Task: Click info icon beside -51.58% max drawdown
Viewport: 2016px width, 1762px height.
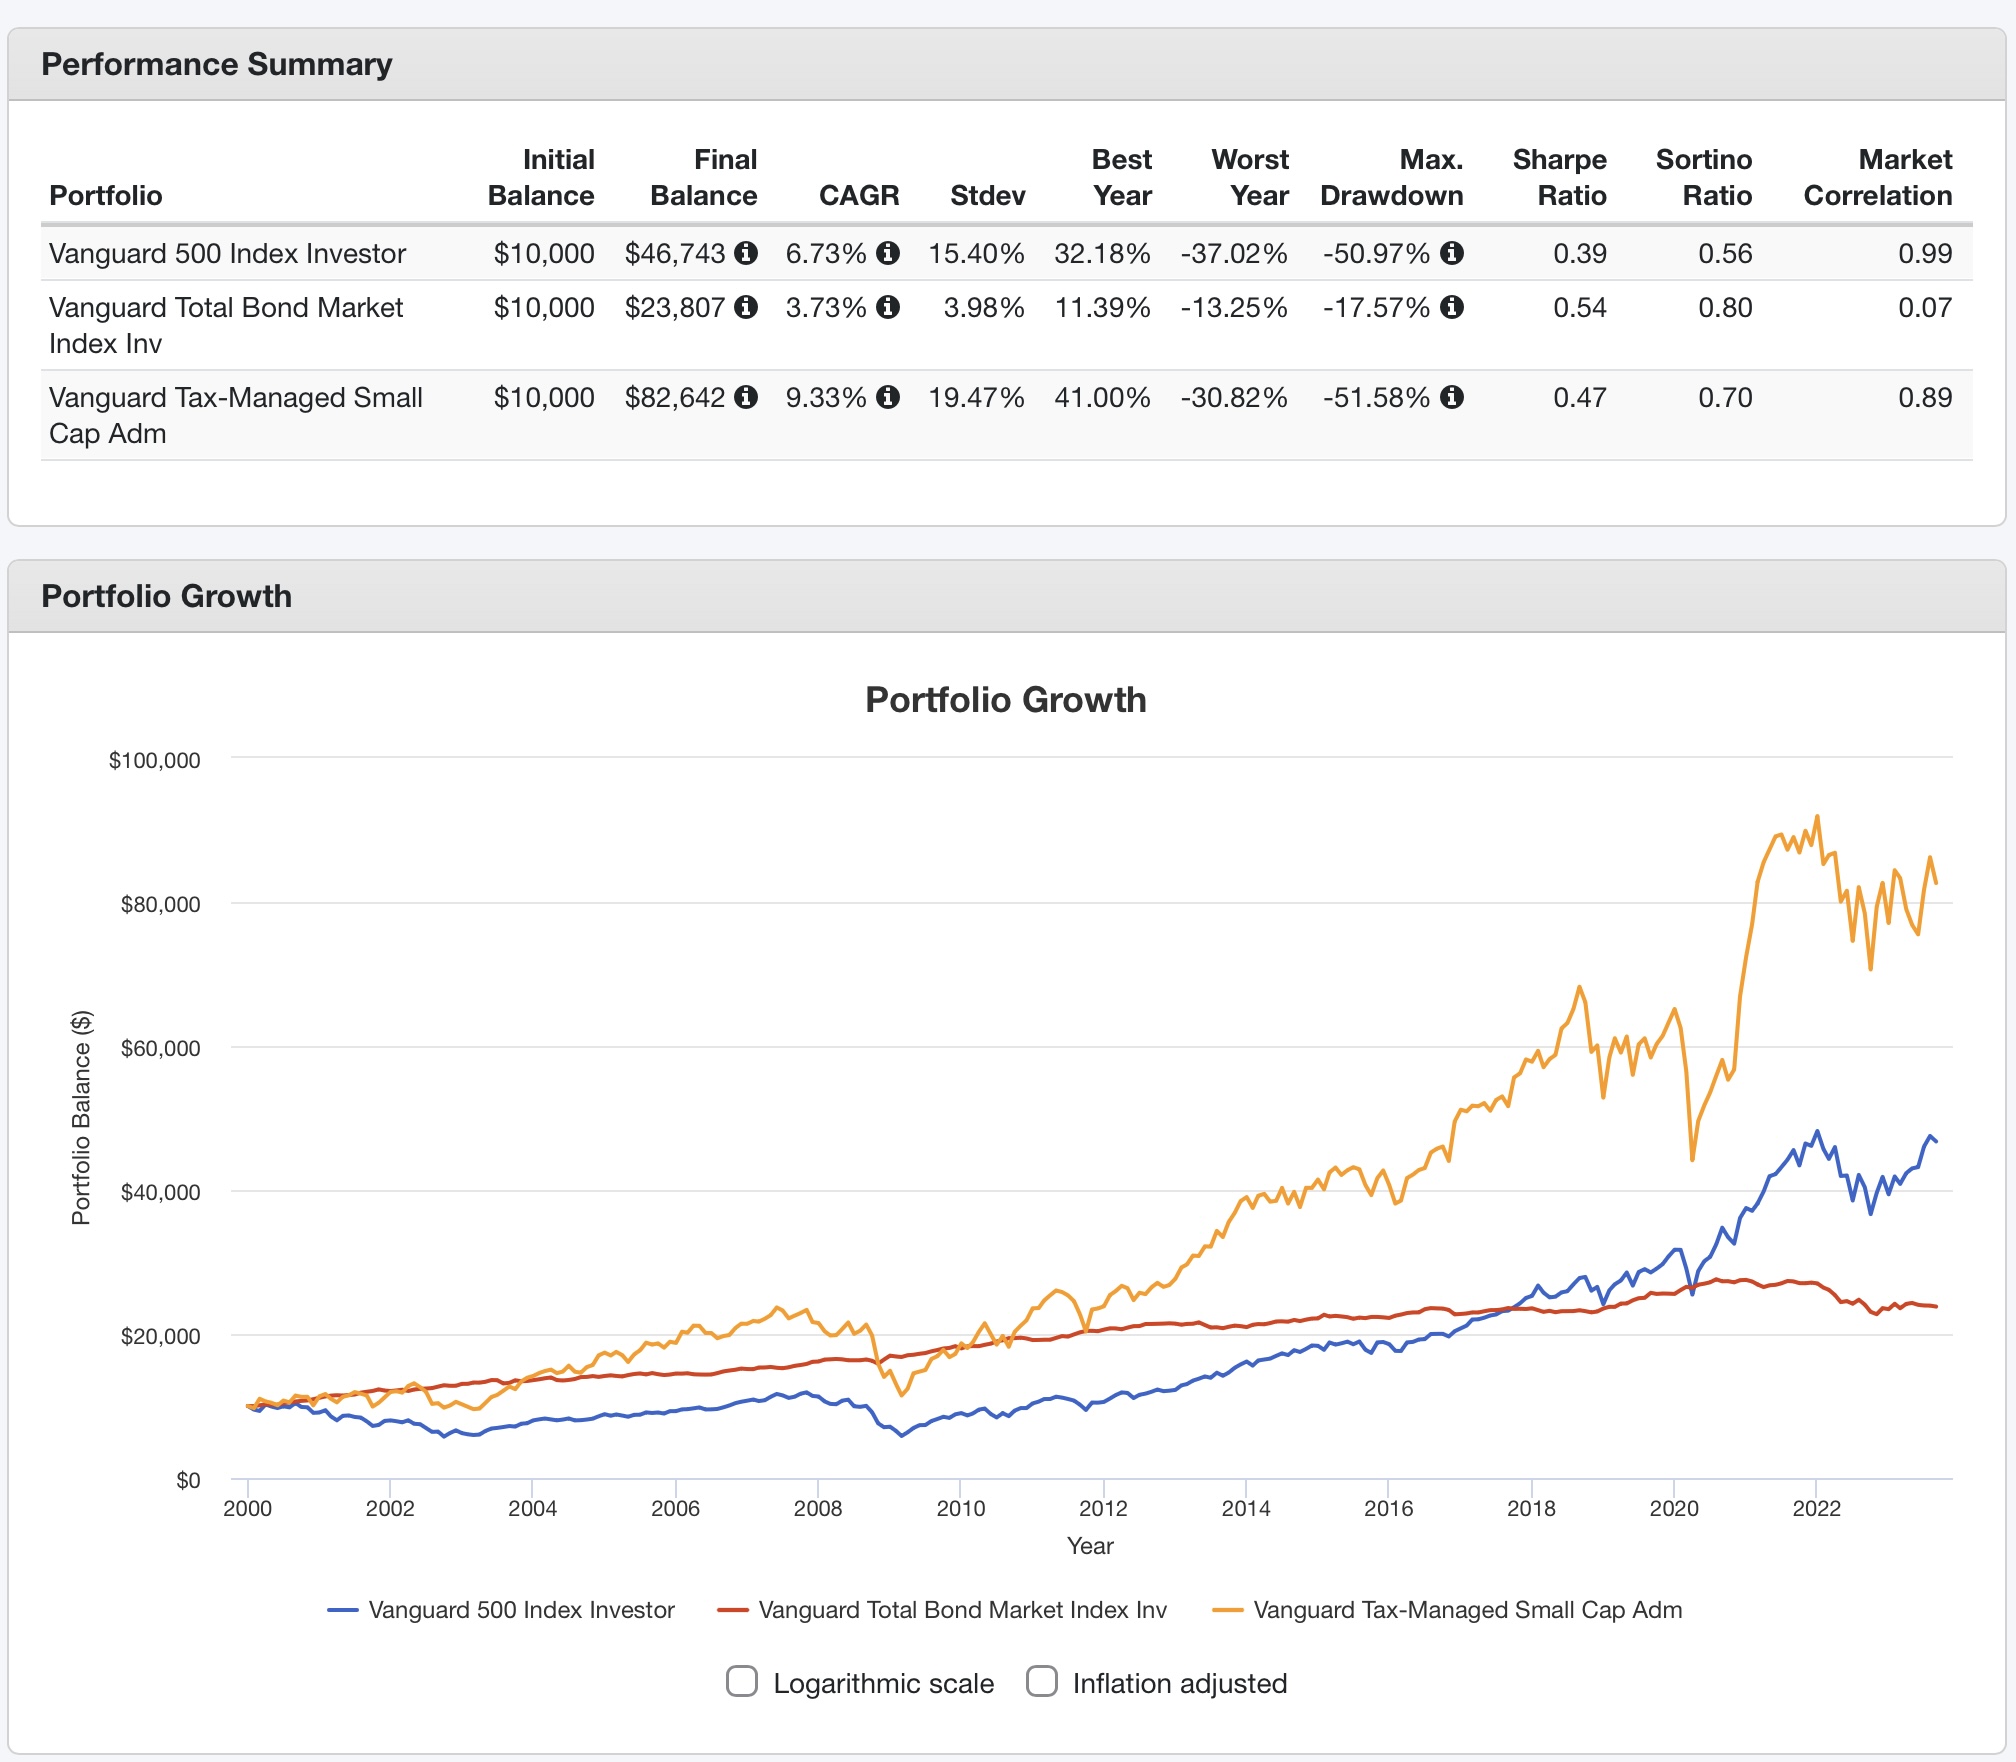Action: coord(1452,397)
